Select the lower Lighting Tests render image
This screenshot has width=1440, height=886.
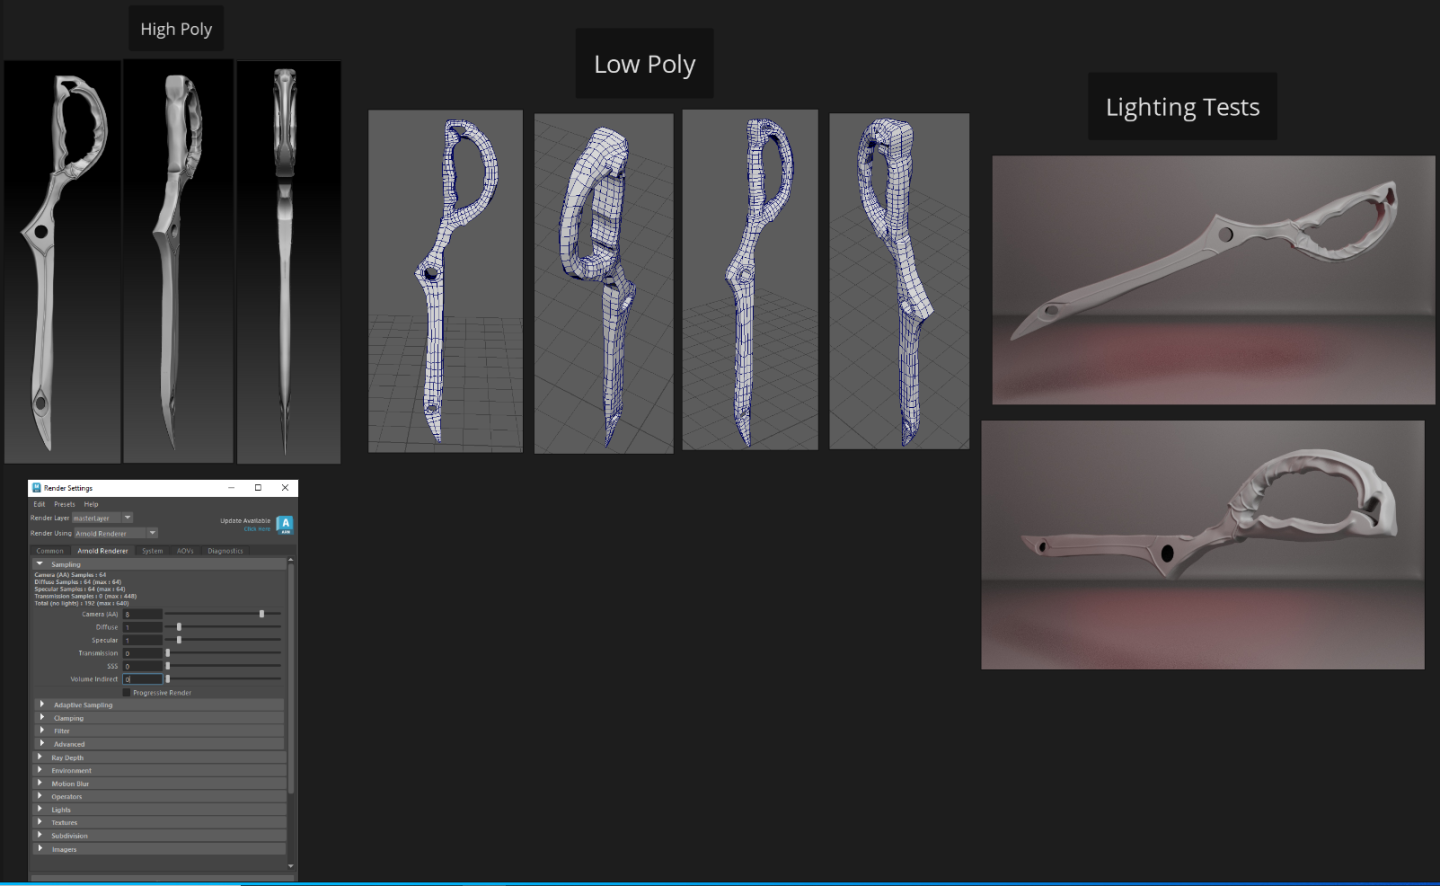(1203, 545)
